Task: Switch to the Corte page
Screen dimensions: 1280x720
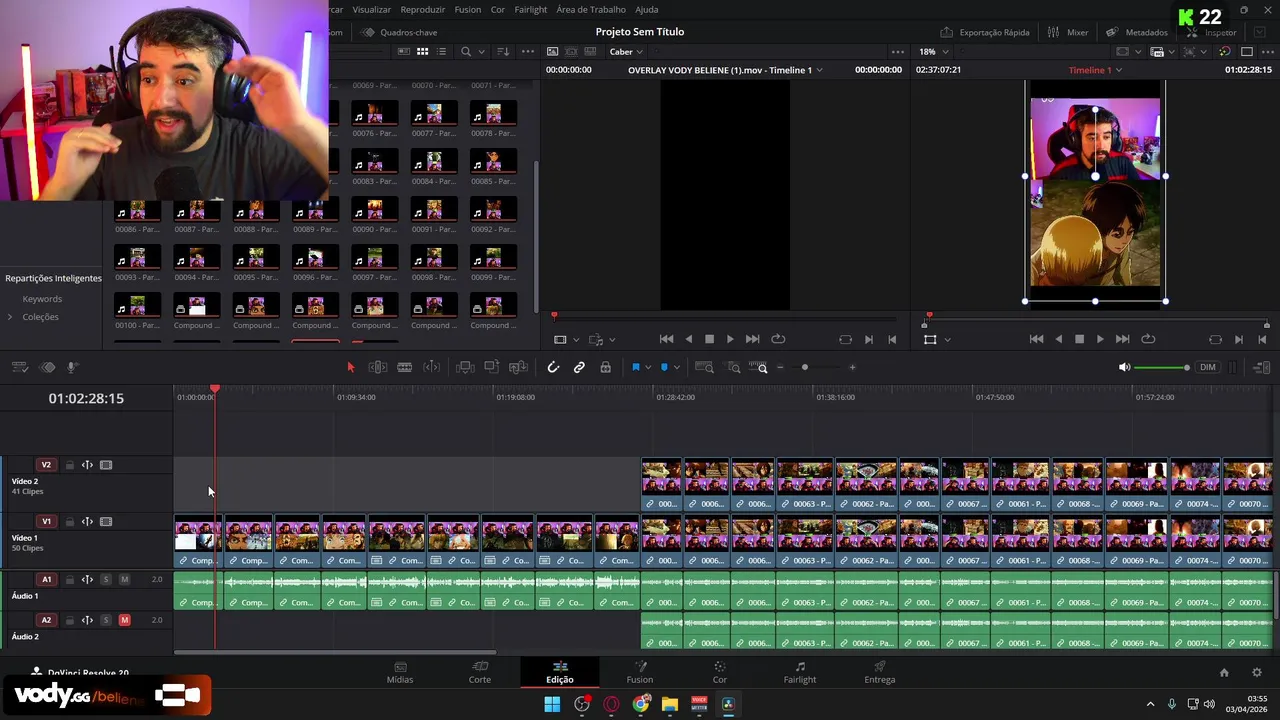Action: 480,672
